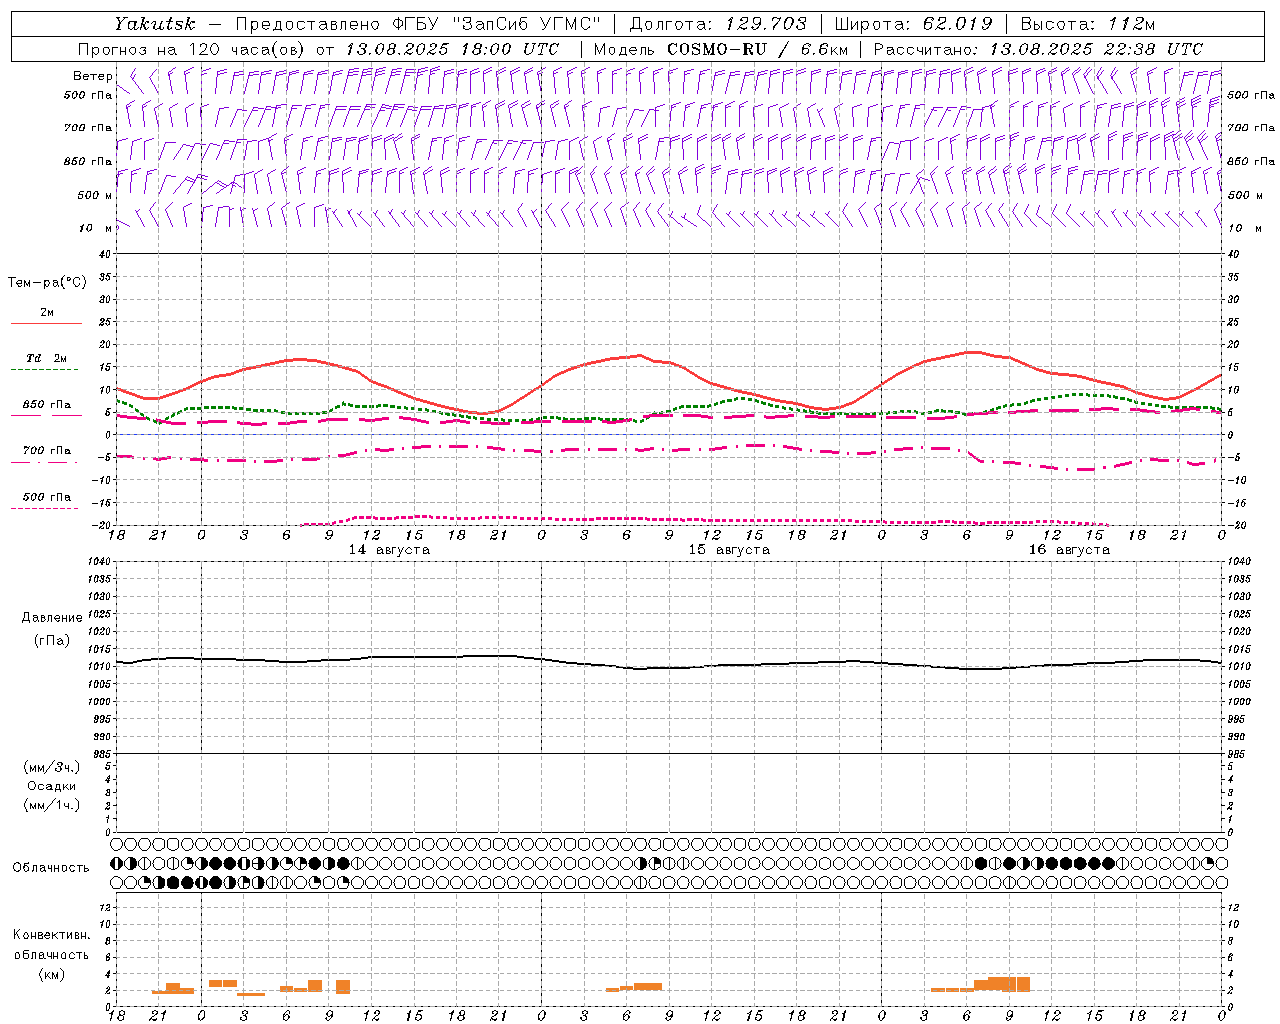Viewport: 1280px width, 1024px height.
Task: Click the 'Модель COSMO-RU / 6.6км' model text
Action: pos(720,49)
